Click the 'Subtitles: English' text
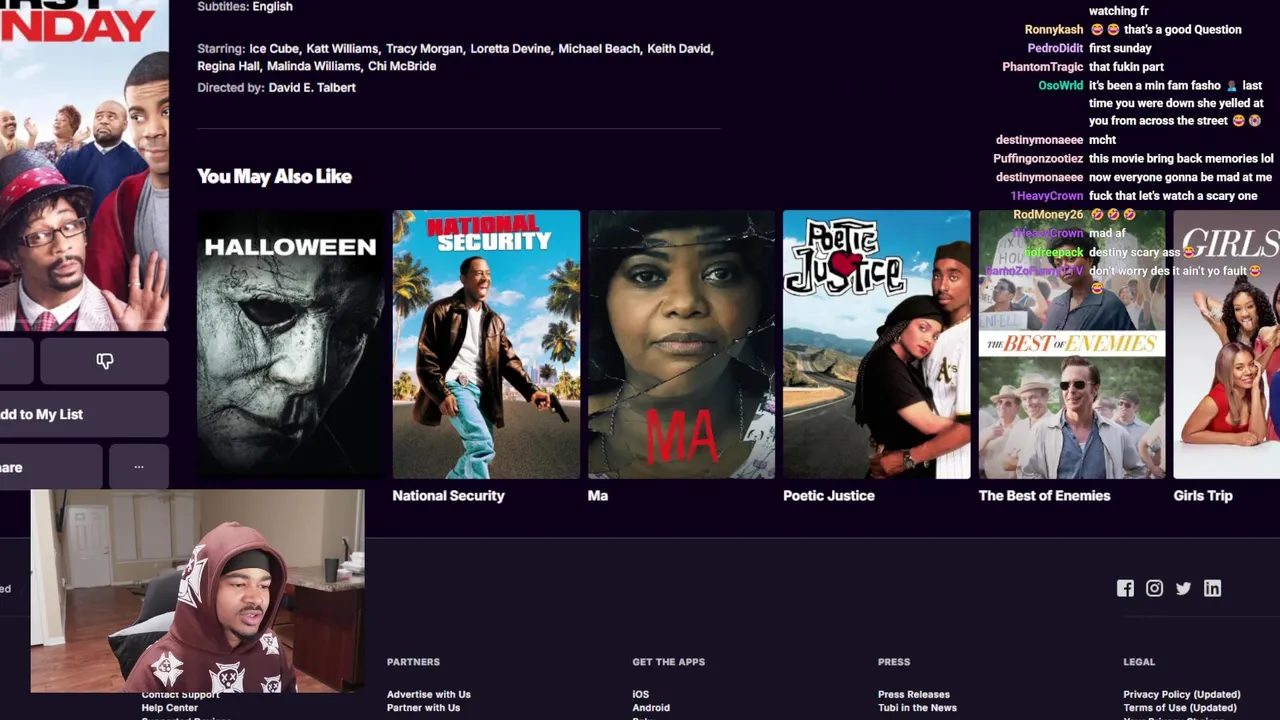 click(x=245, y=7)
